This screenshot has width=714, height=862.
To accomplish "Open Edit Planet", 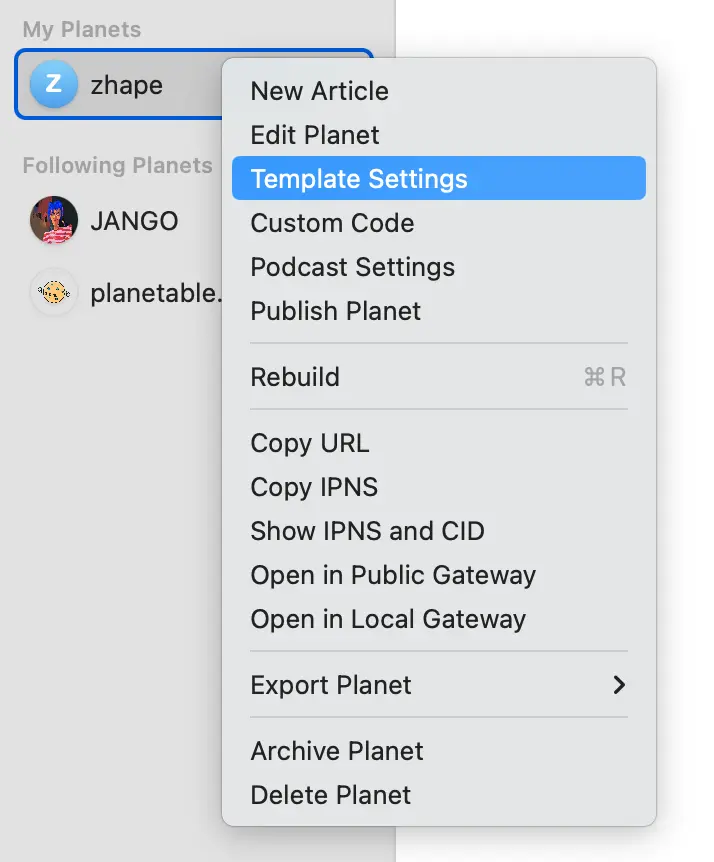I will (314, 135).
